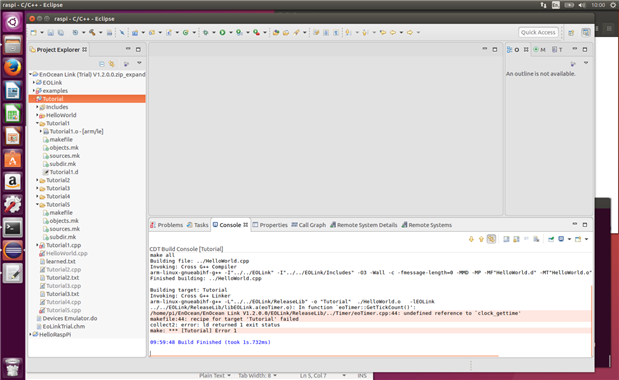The width and height of the screenshot is (619, 380).
Task: Click the New C/C++ Project icon
Action: click(x=135, y=33)
